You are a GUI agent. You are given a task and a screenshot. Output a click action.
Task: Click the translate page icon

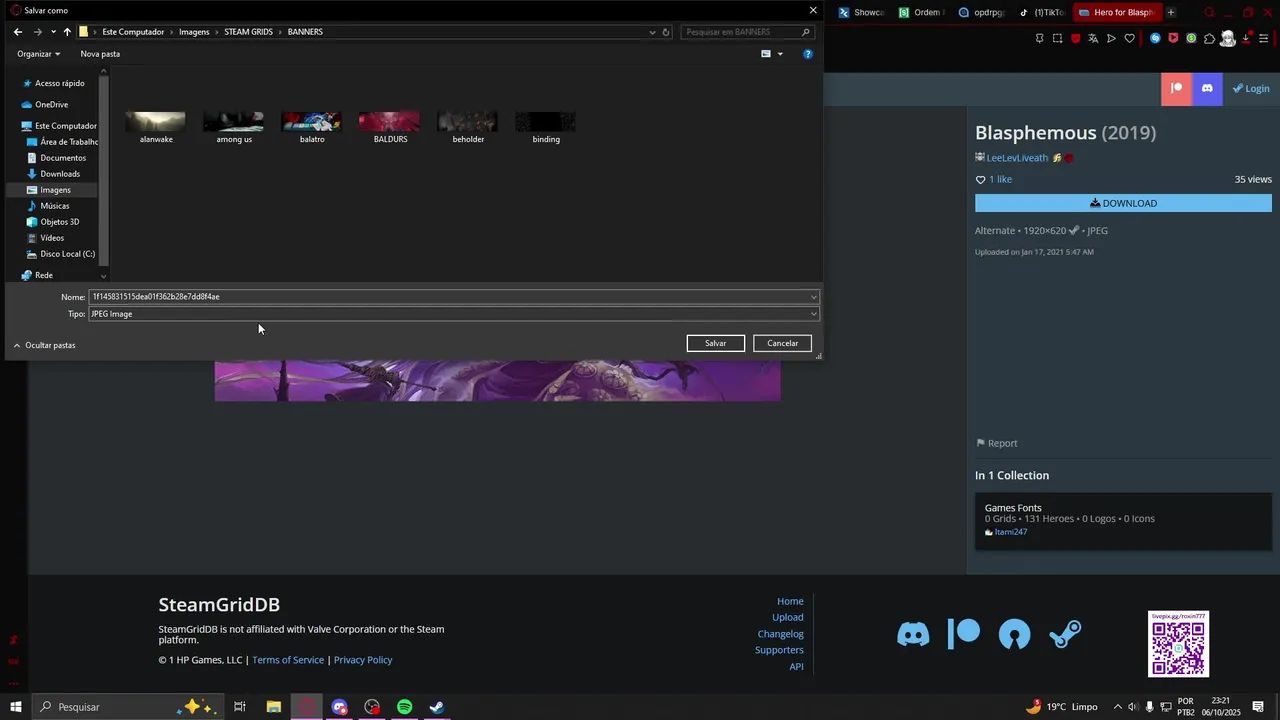[1093, 38]
